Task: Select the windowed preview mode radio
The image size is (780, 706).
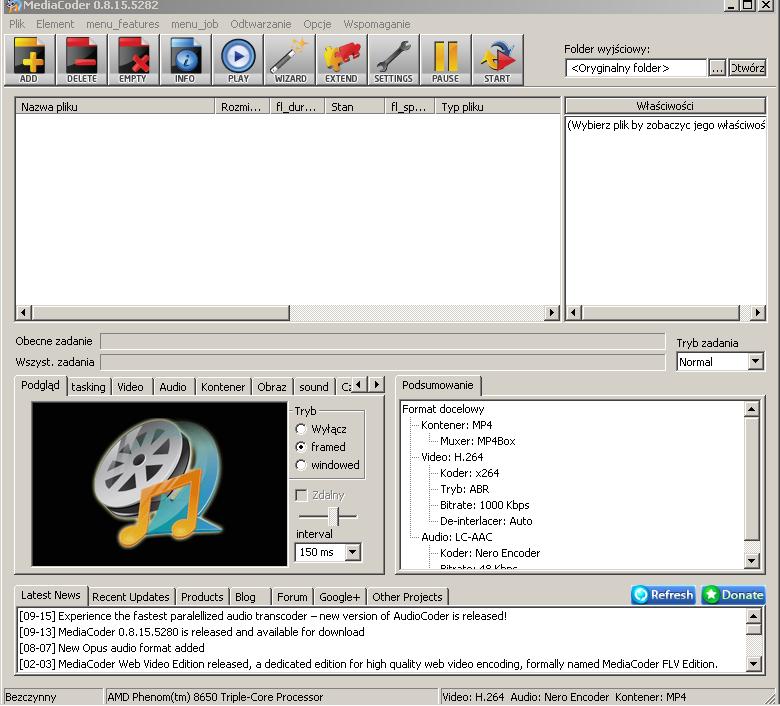Action: pos(300,465)
